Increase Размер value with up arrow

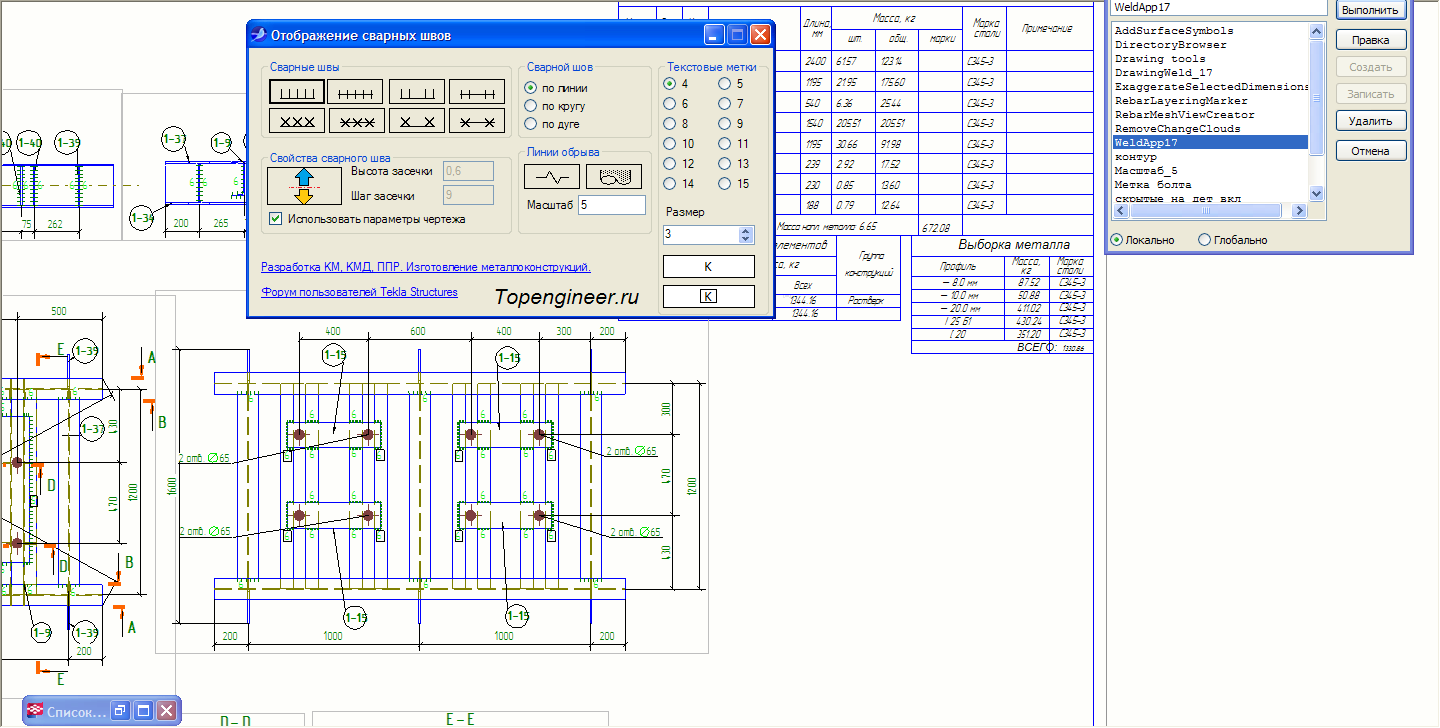(x=745, y=230)
